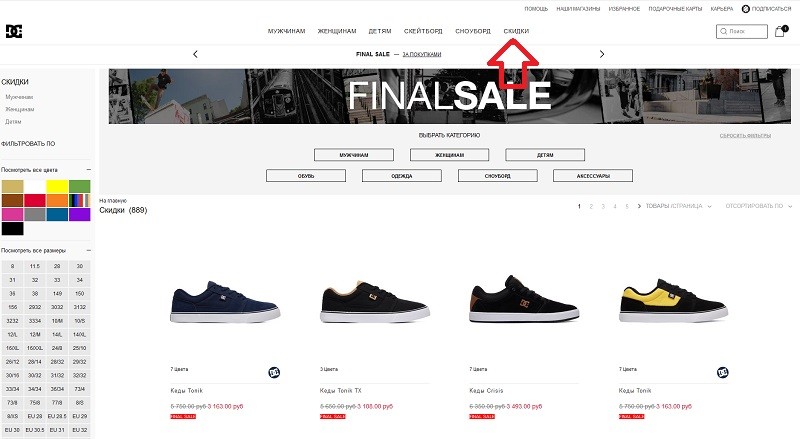This screenshot has width=800, height=439.
Task: Toggle size filter 30
Action: pos(80,266)
